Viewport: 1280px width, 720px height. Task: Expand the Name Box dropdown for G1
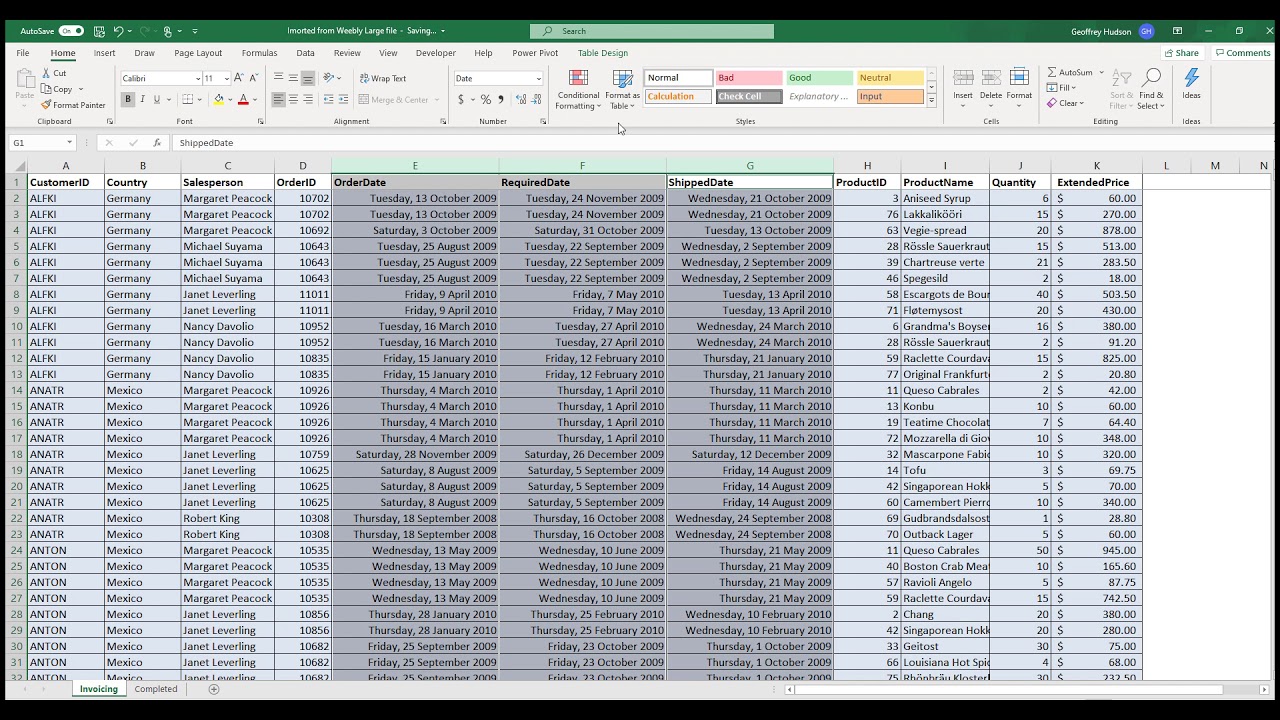pyautogui.click(x=69, y=143)
